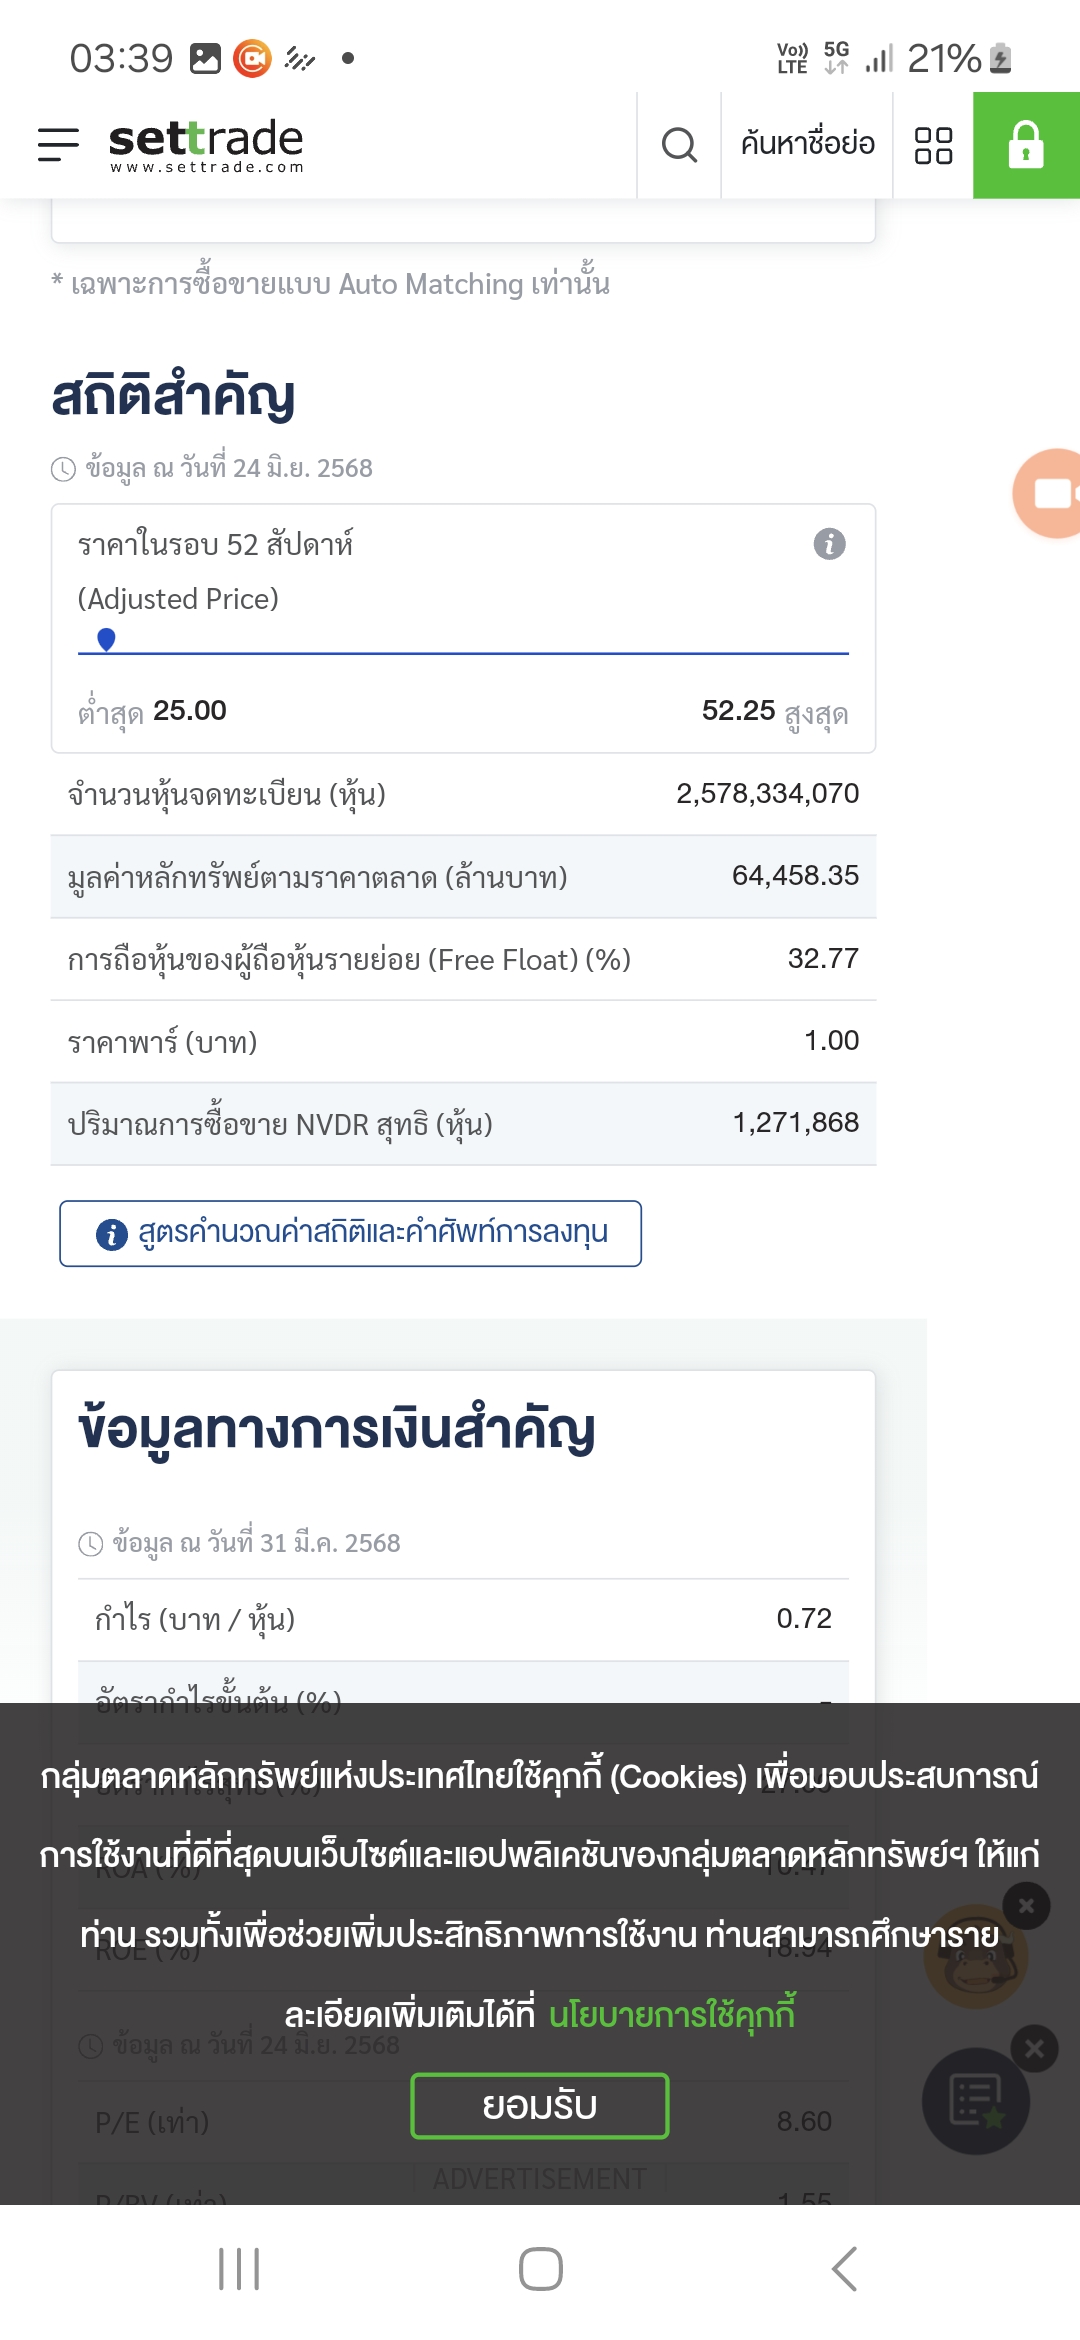Viewport: 1080px width, 2340px height.
Task: Dismiss the mascot chat bubble
Action: pyautogui.click(x=1026, y=1906)
